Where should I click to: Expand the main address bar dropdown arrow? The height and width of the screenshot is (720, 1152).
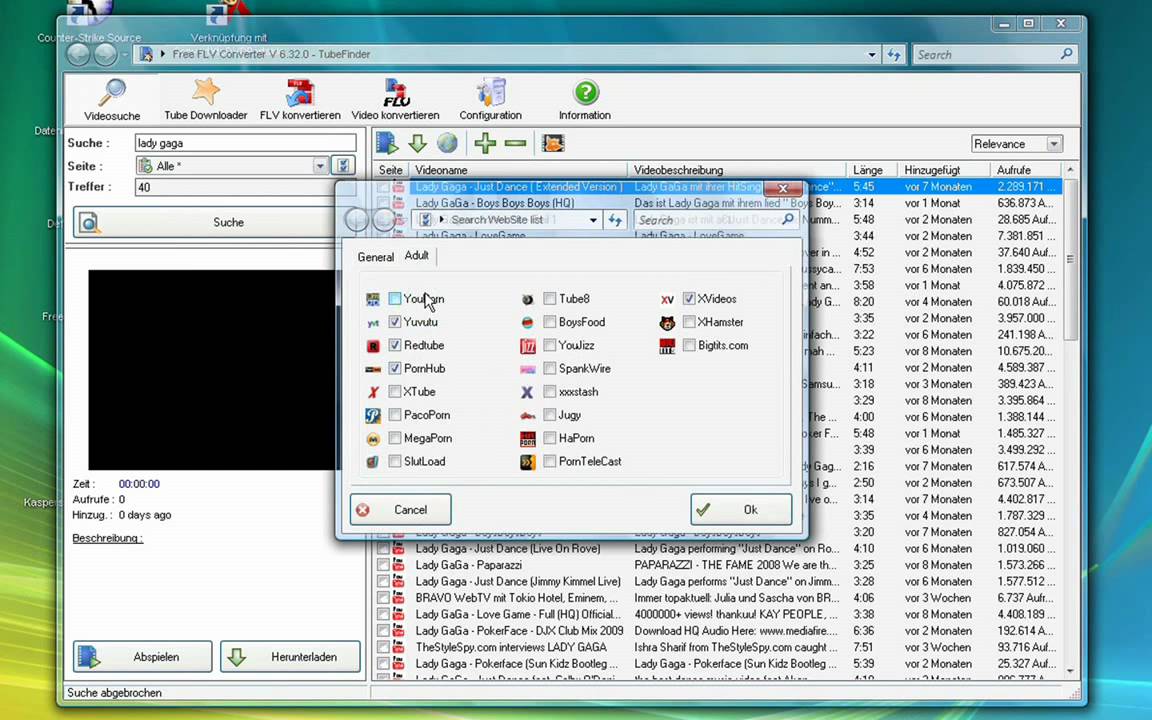pos(872,54)
